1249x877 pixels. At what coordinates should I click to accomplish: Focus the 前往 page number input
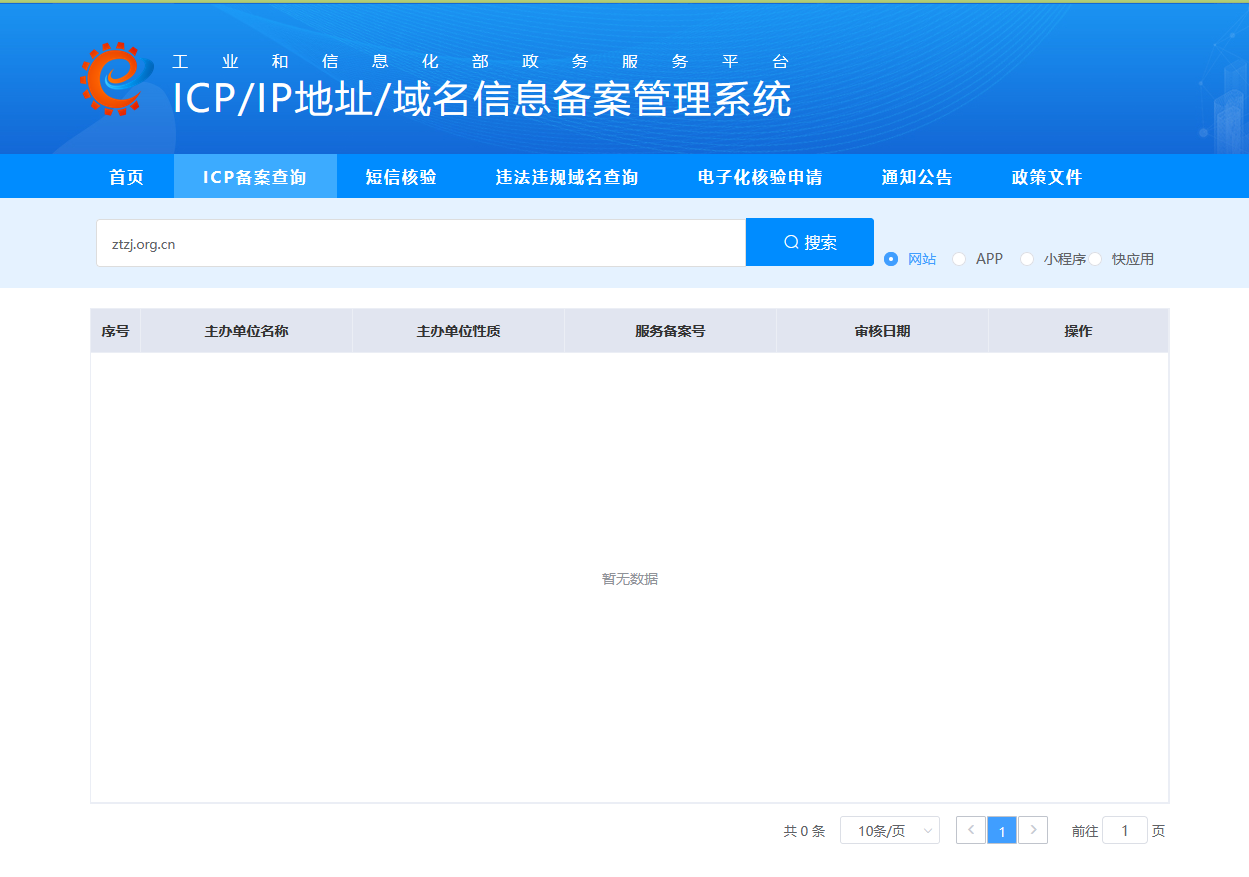(1125, 830)
